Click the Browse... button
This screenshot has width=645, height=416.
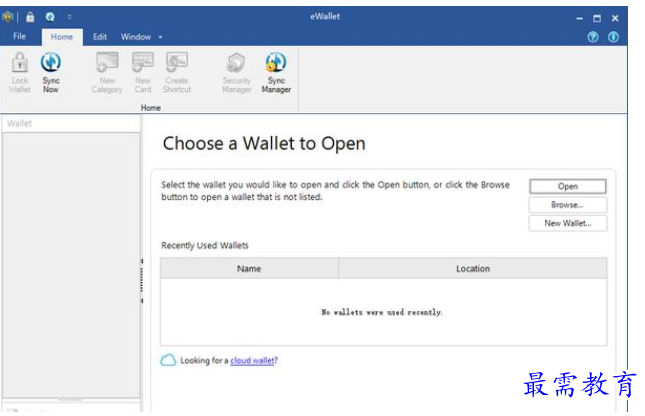pyautogui.click(x=568, y=205)
